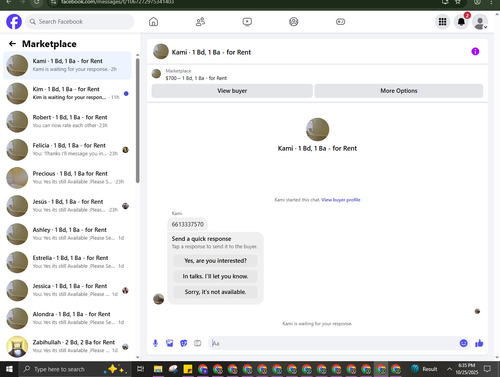Screen dimensions: 500x377
Task: Open the Robert conversation
Action: (67, 122)
